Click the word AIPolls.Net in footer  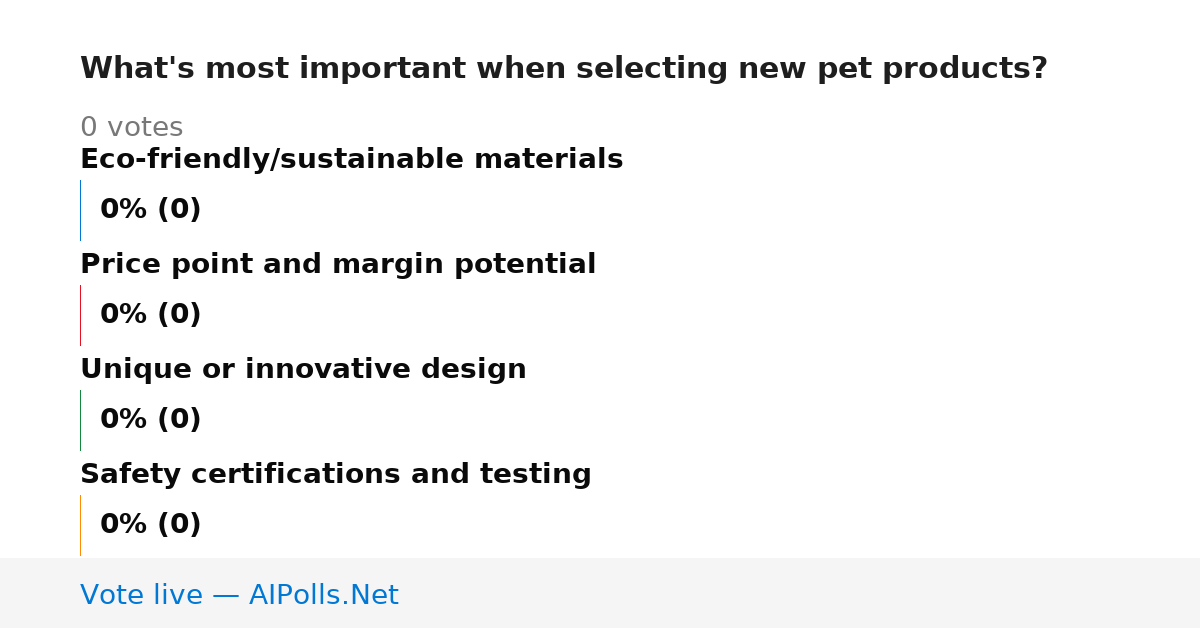324,595
